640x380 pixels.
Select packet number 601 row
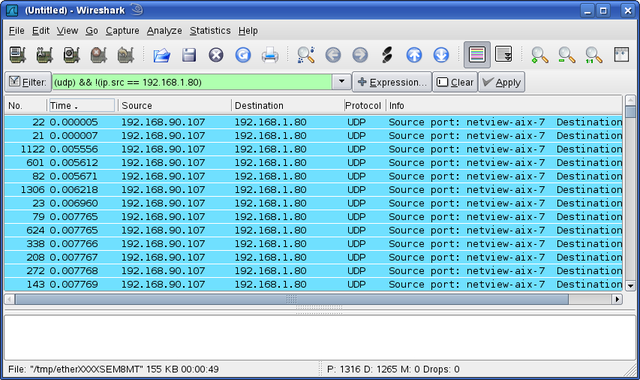click(x=313, y=162)
